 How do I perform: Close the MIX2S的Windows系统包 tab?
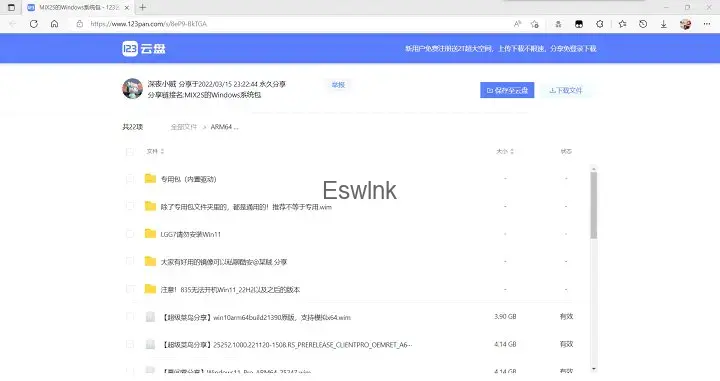click(x=127, y=8)
